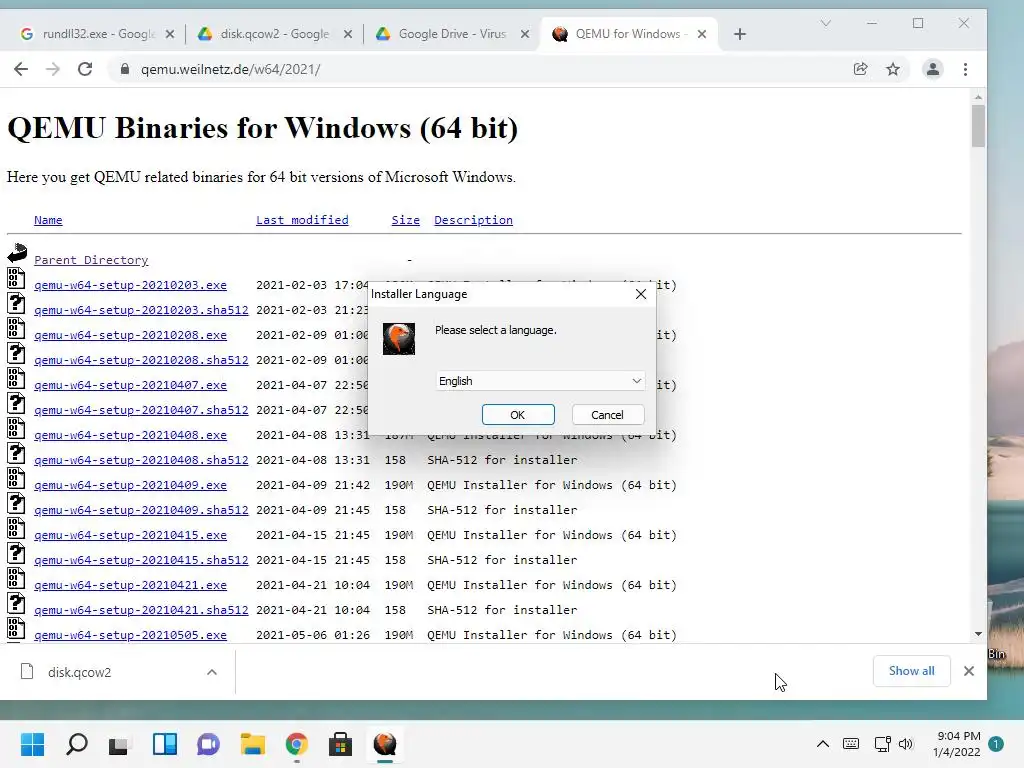Image resolution: width=1024 pixels, height=768 pixels.
Task: Open qemu-w64-setup-20210408.sha512 link
Action: coord(141,460)
